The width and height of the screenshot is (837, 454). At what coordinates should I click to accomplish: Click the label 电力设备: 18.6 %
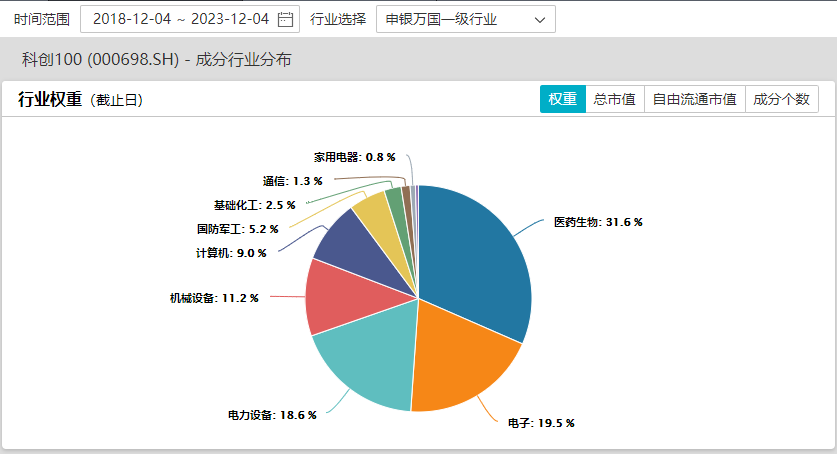(x=272, y=415)
